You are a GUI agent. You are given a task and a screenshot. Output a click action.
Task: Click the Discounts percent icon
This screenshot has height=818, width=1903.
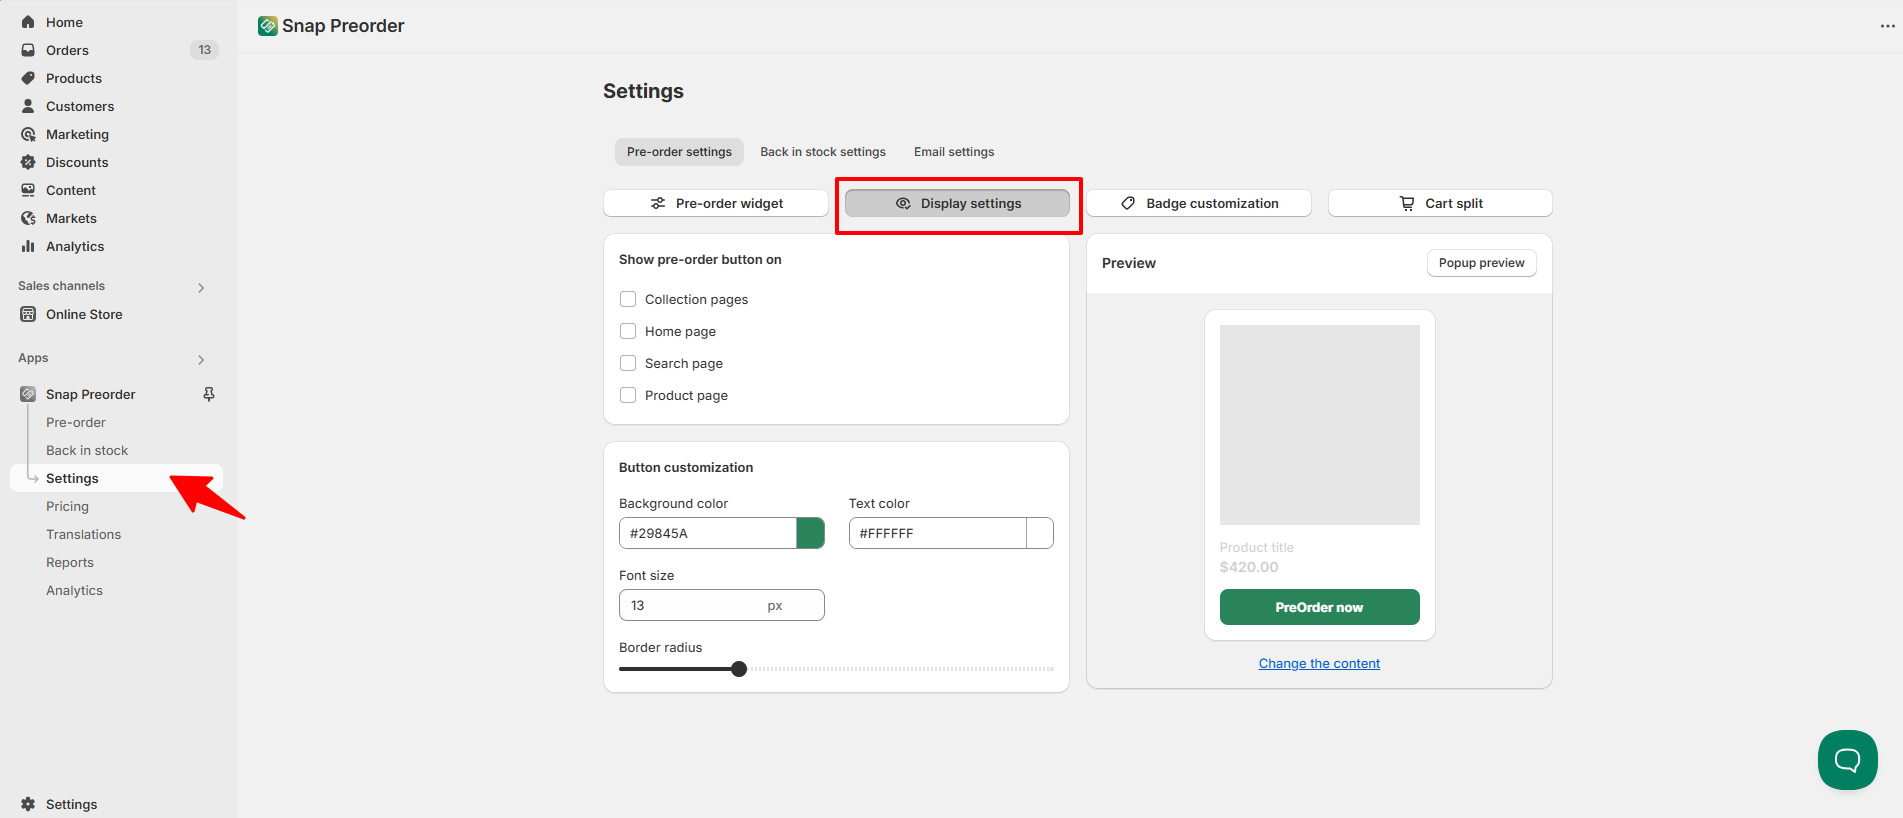point(28,162)
